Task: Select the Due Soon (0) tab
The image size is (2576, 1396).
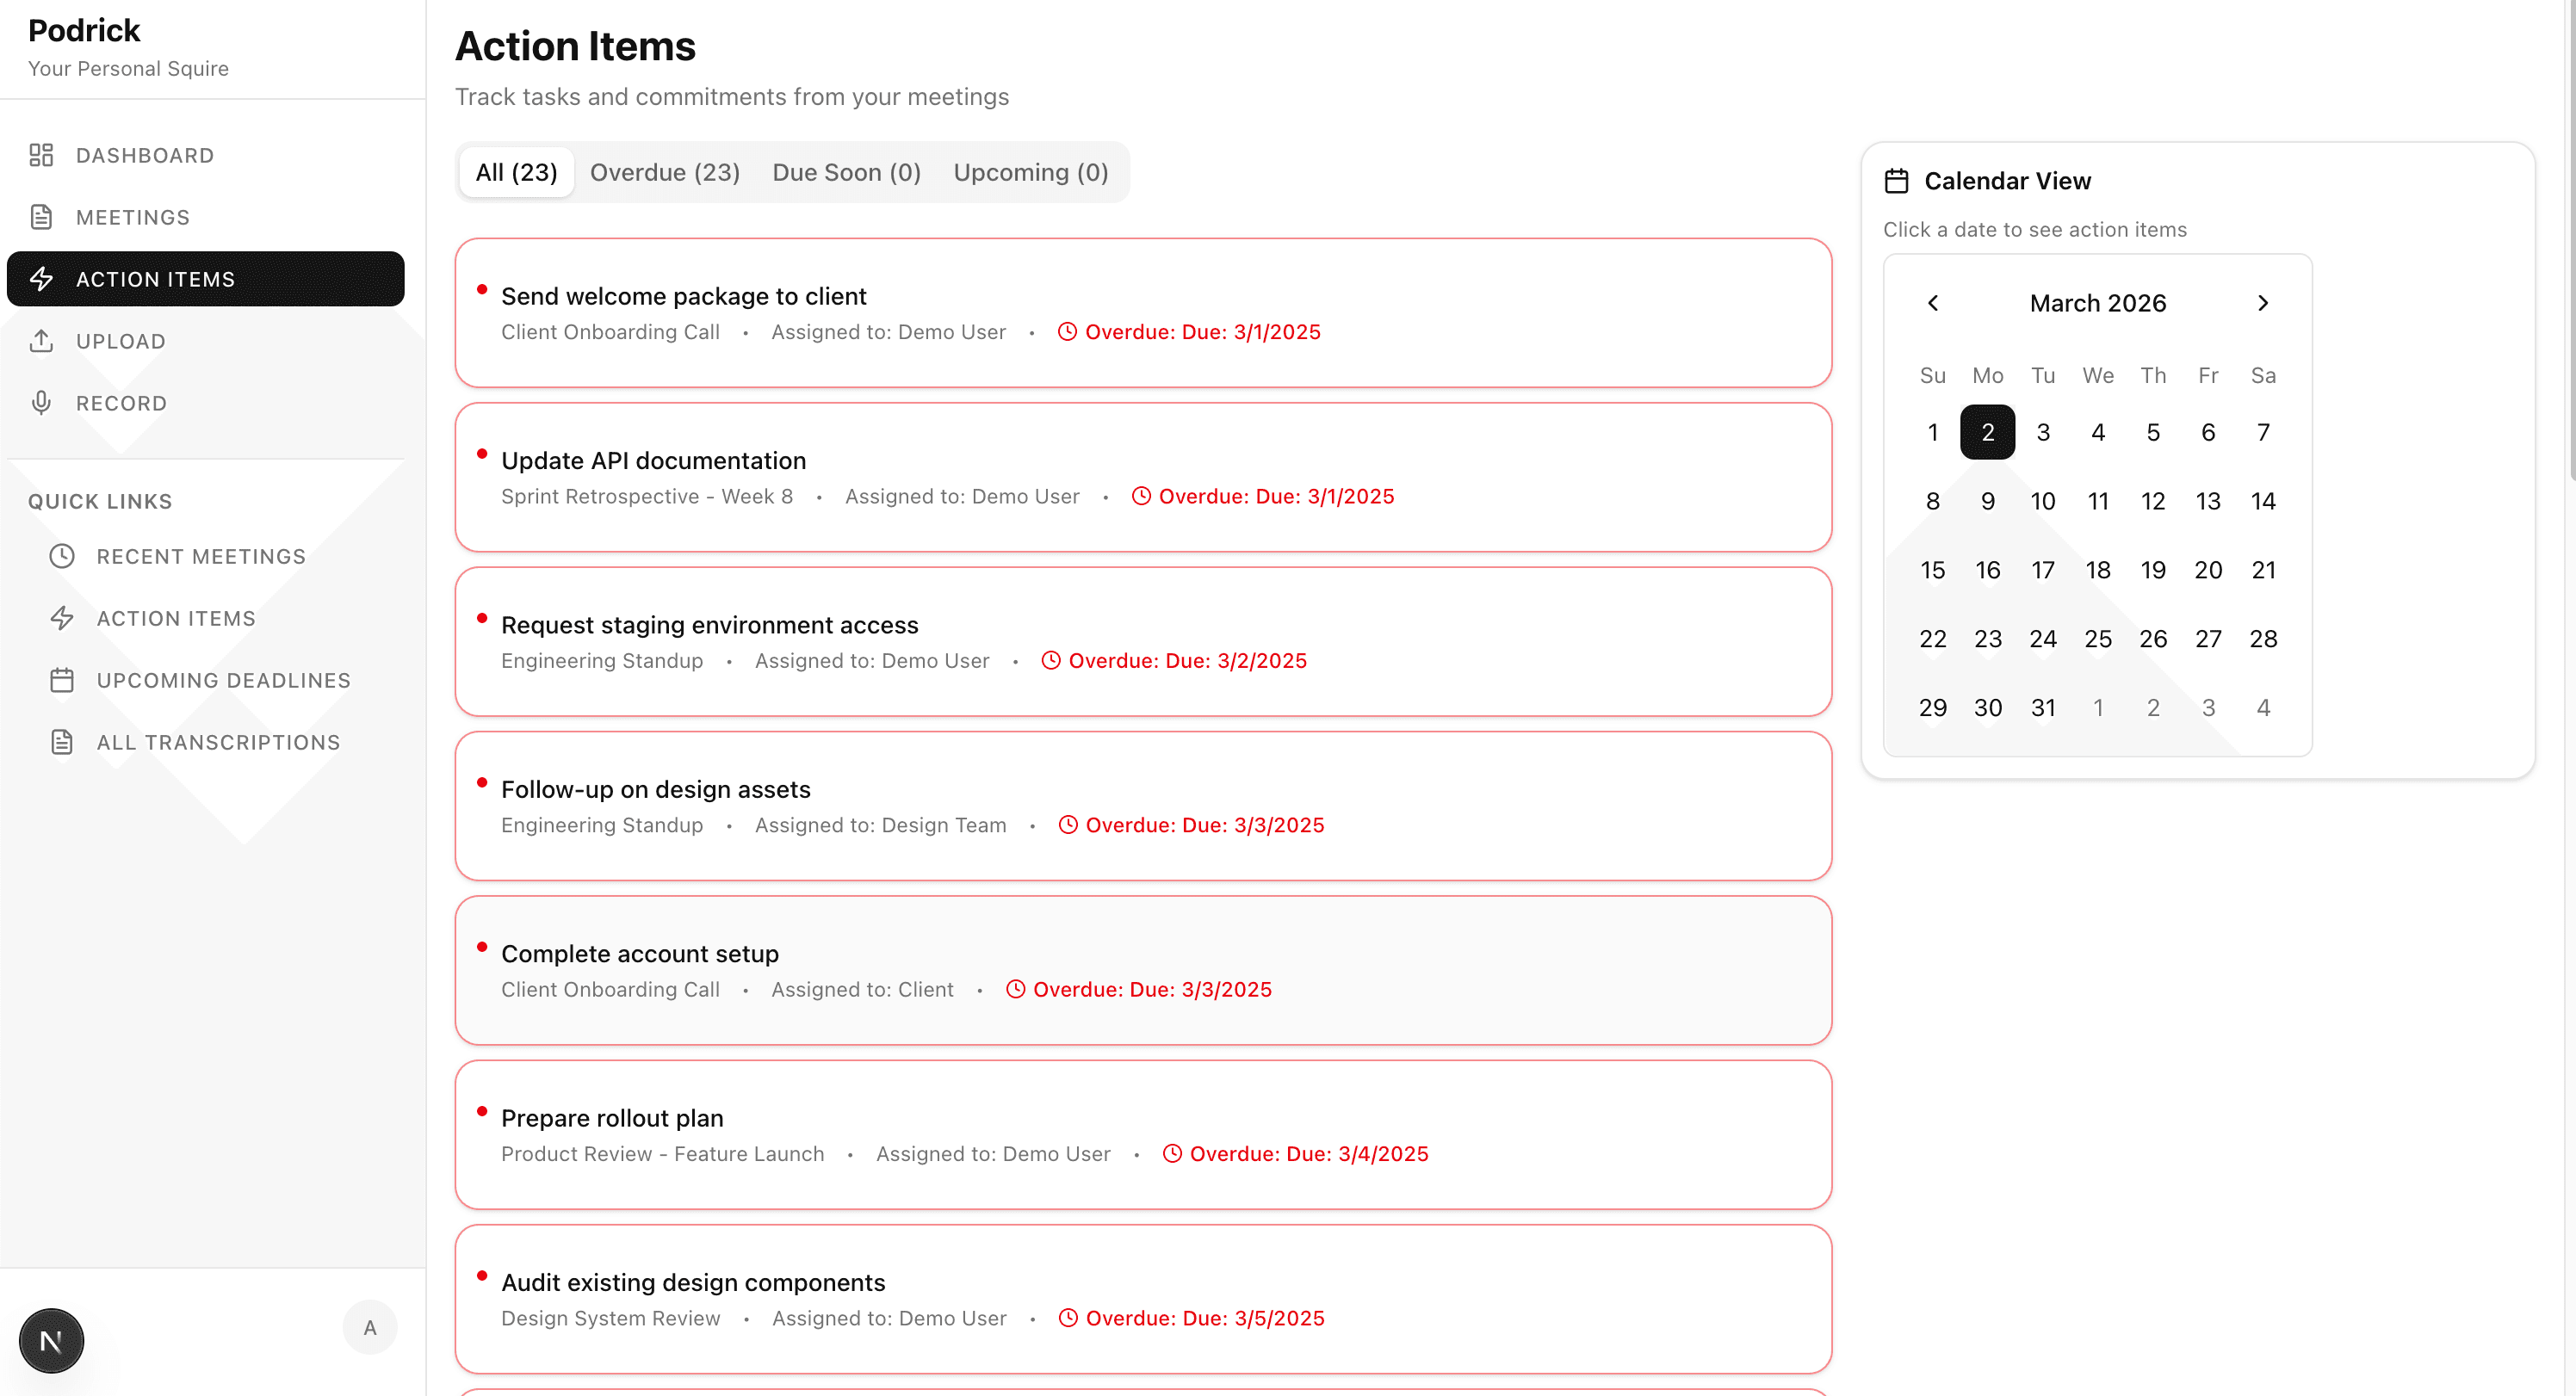Action: point(846,172)
